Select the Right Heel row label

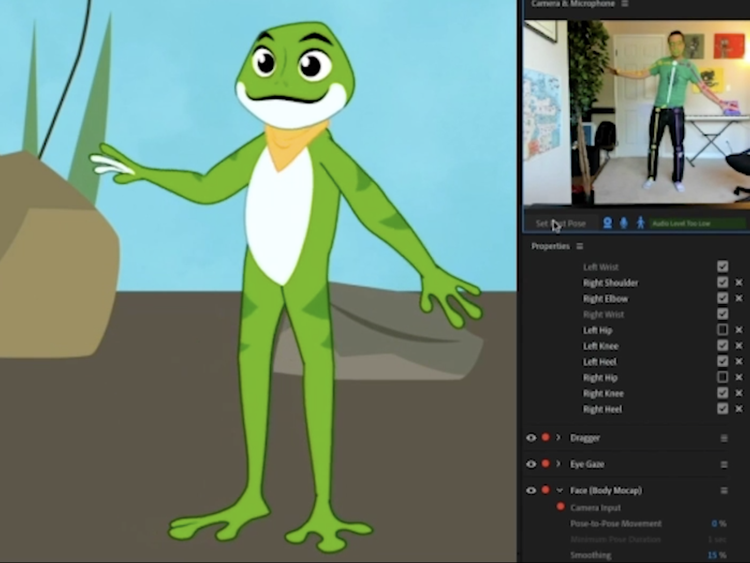click(x=602, y=409)
